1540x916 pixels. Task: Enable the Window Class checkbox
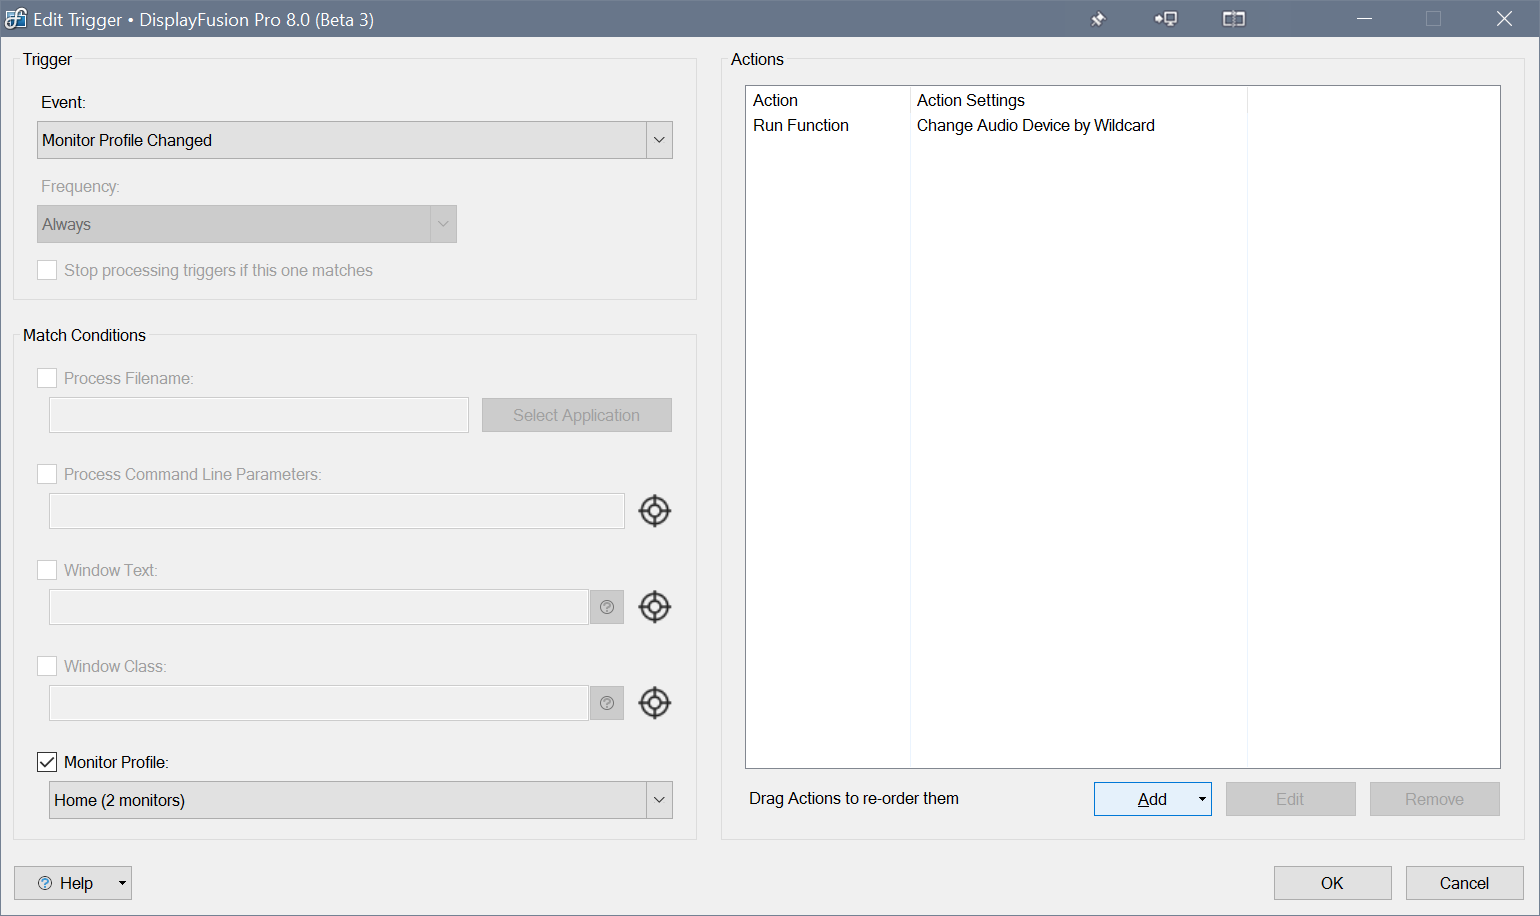[47, 666]
